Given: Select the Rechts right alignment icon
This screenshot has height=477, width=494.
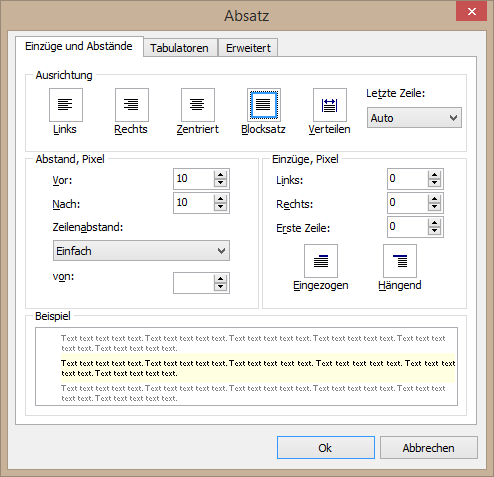Looking at the screenshot, I should click(x=132, y=105).
